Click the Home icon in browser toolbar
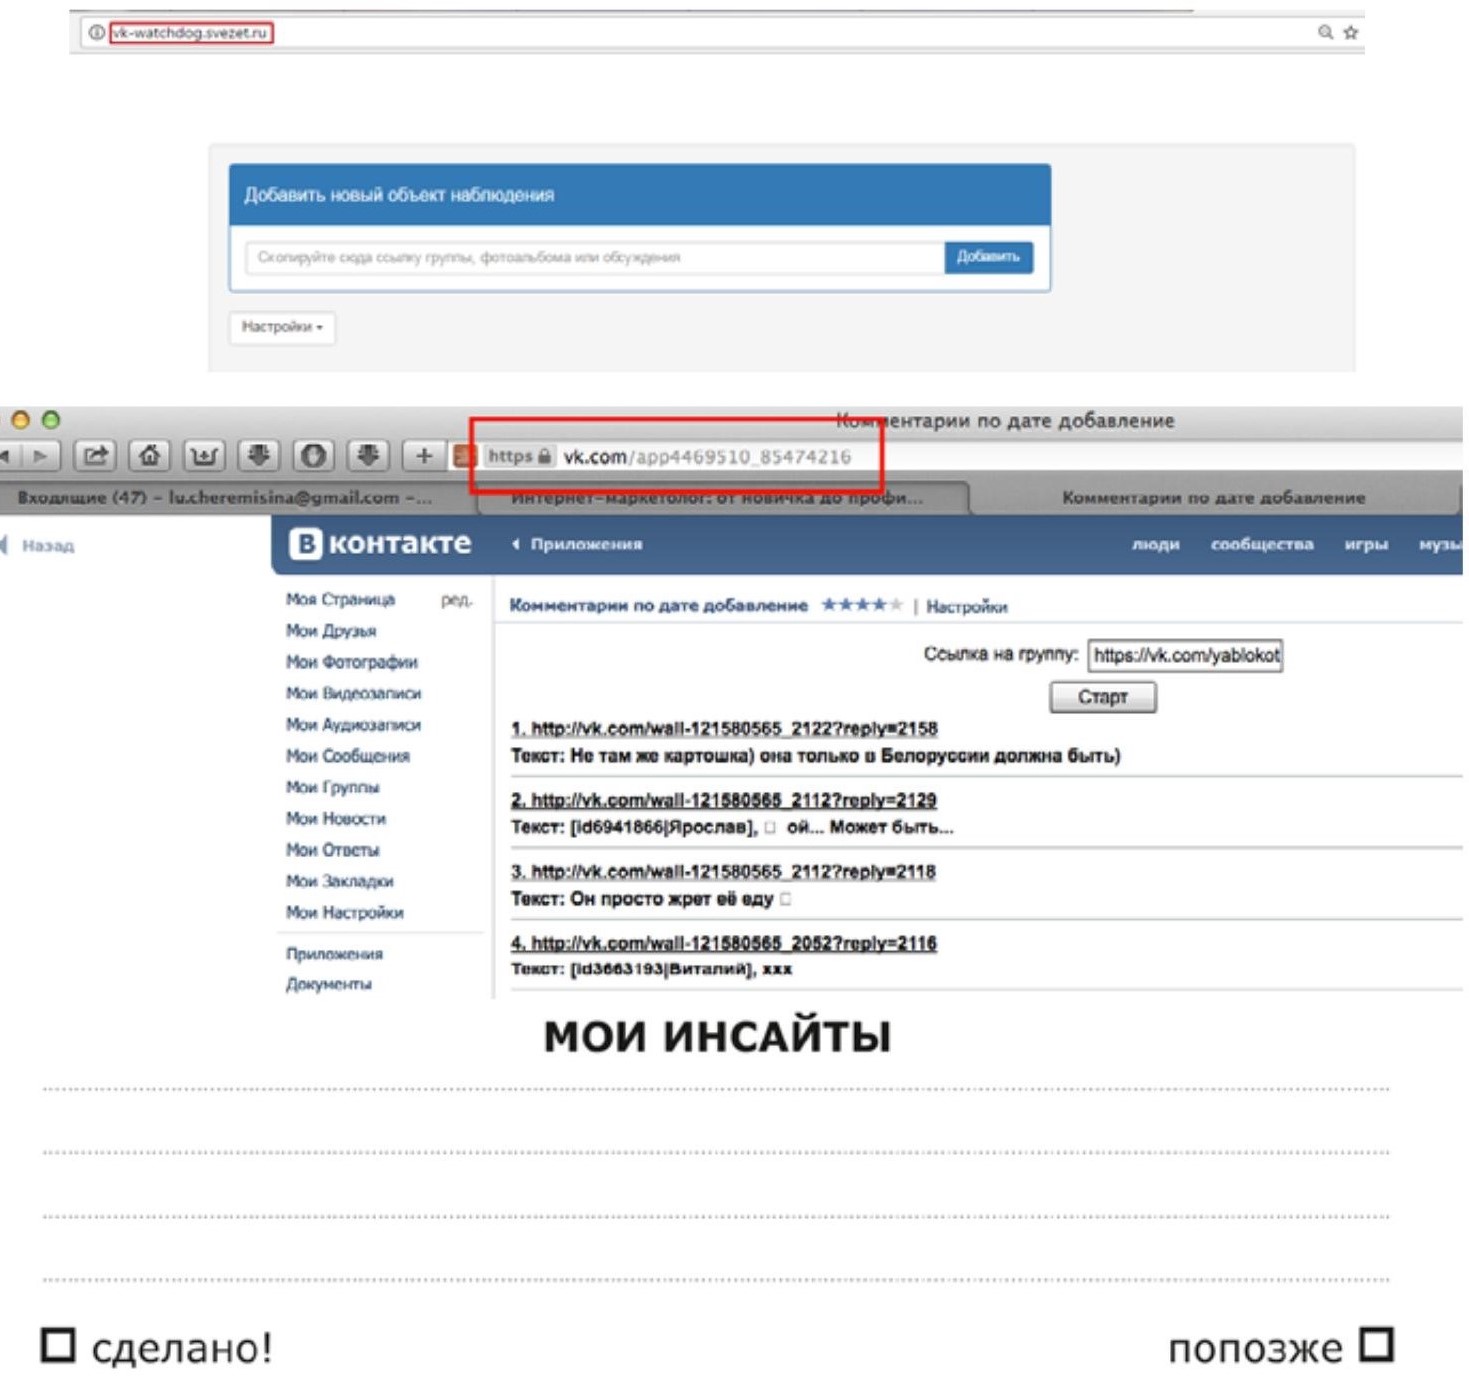The height and width of the screenshot is (1381, 1469). [150, 456]
